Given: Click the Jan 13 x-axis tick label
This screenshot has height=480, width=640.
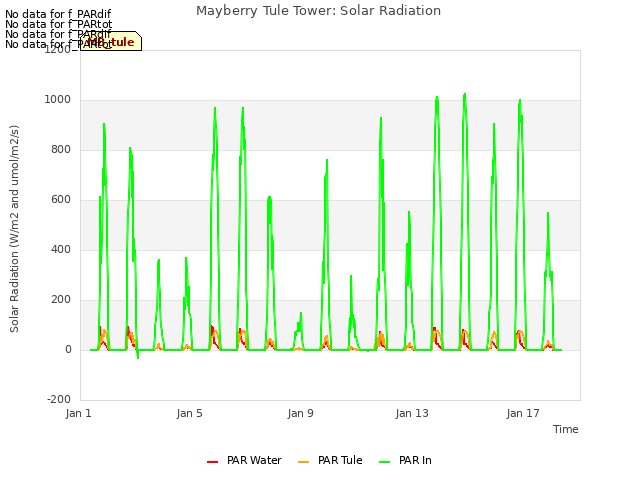Looking at the screenshot, I should [412, 413].
